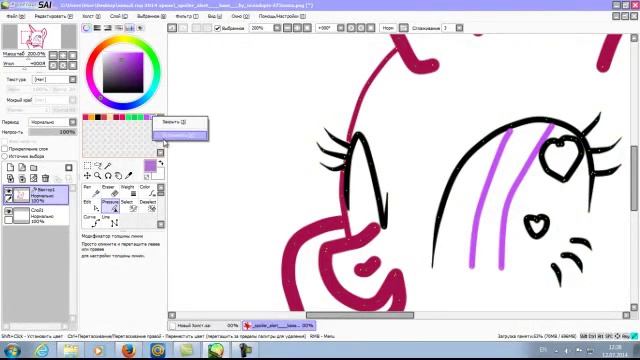
Task: Choose the first swatch context menu entry
Action: pos(180,122)
